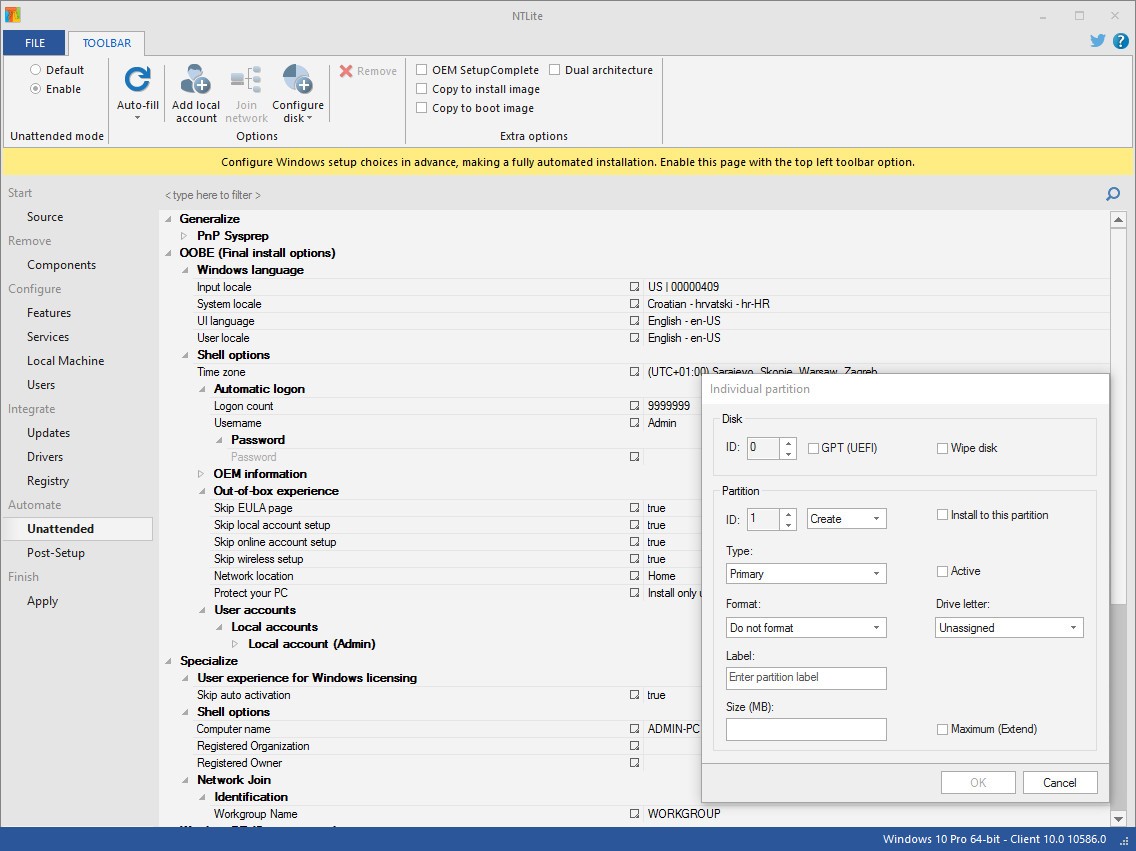The width and height of the screenshot is (1136, 851).
Task: Click the Size (MB) input field
Action: pyautogui.click(x=806, y=730)
